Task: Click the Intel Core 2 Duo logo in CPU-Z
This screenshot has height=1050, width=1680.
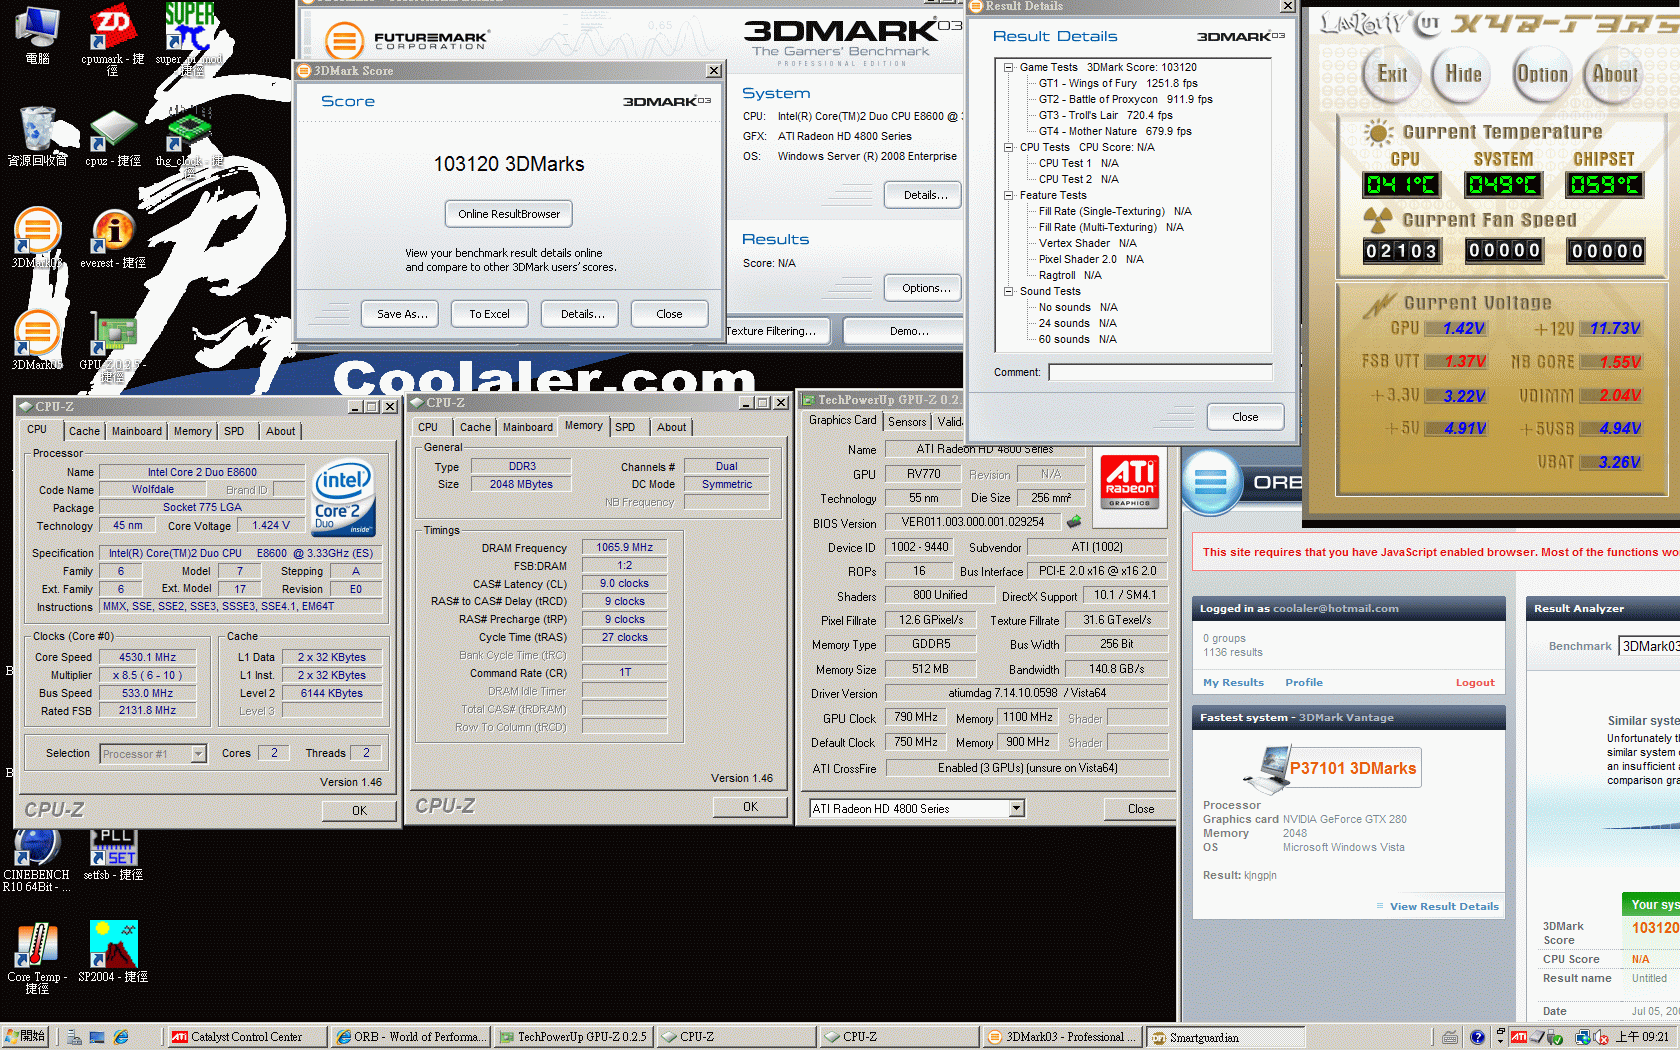Action: (343, 497)
